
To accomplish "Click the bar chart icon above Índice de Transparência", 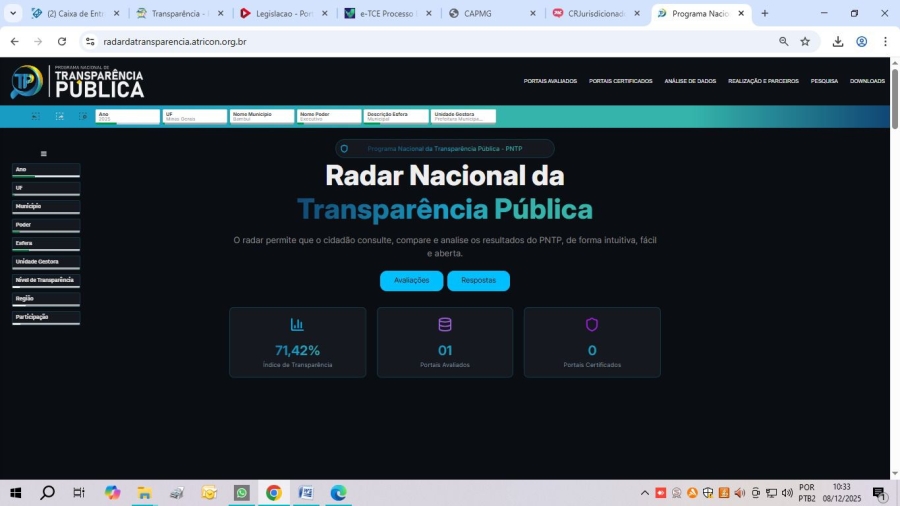I will [297, 324].
